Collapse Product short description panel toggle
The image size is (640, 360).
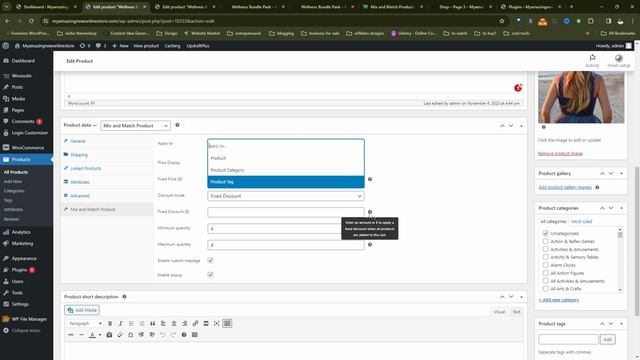[x=521, y=297]
